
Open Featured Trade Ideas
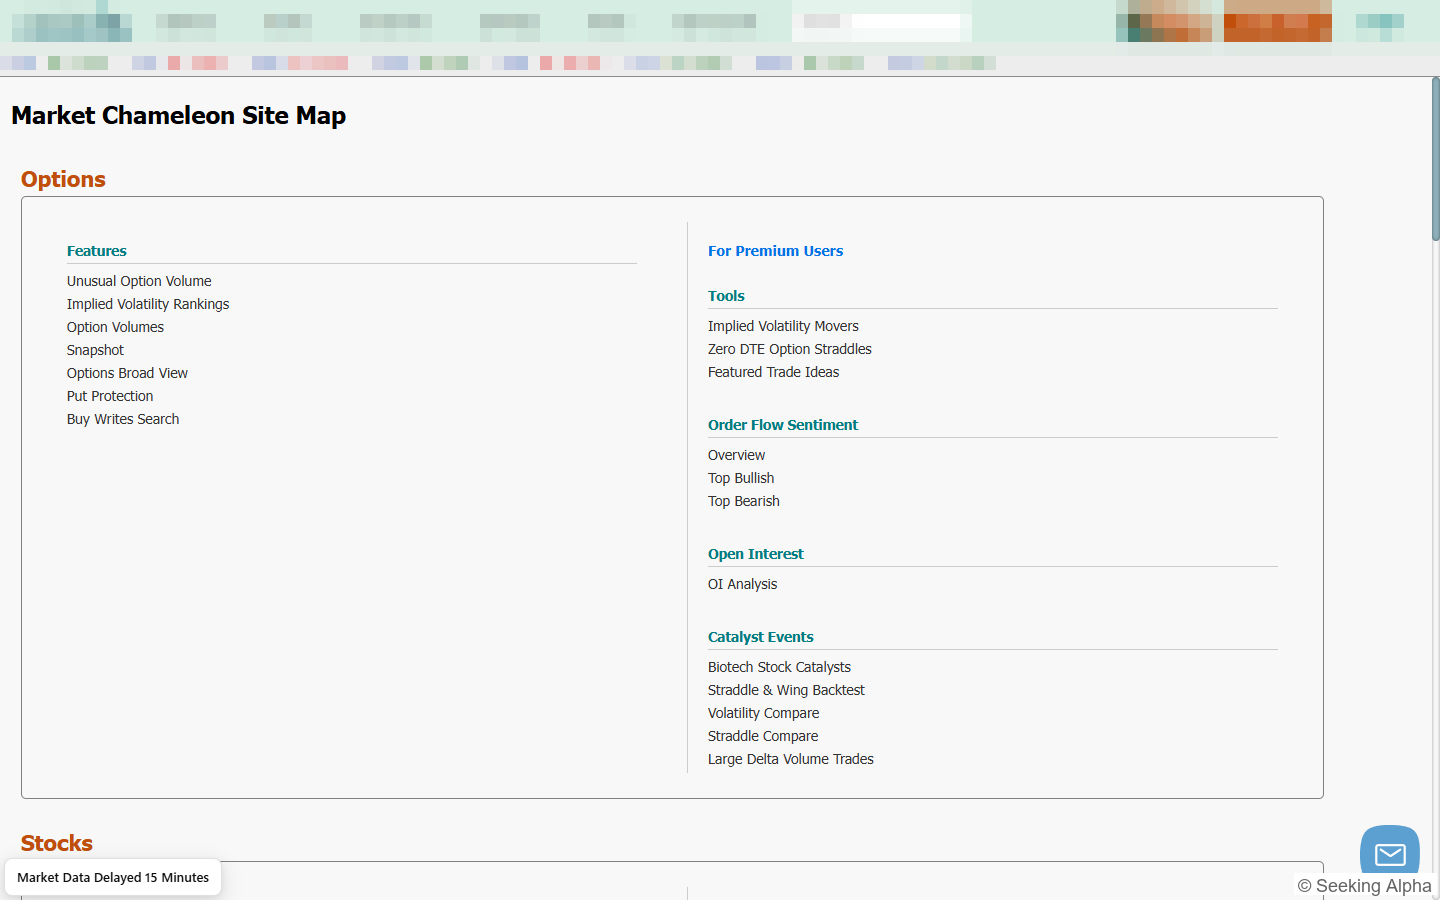tap(773, 372)
